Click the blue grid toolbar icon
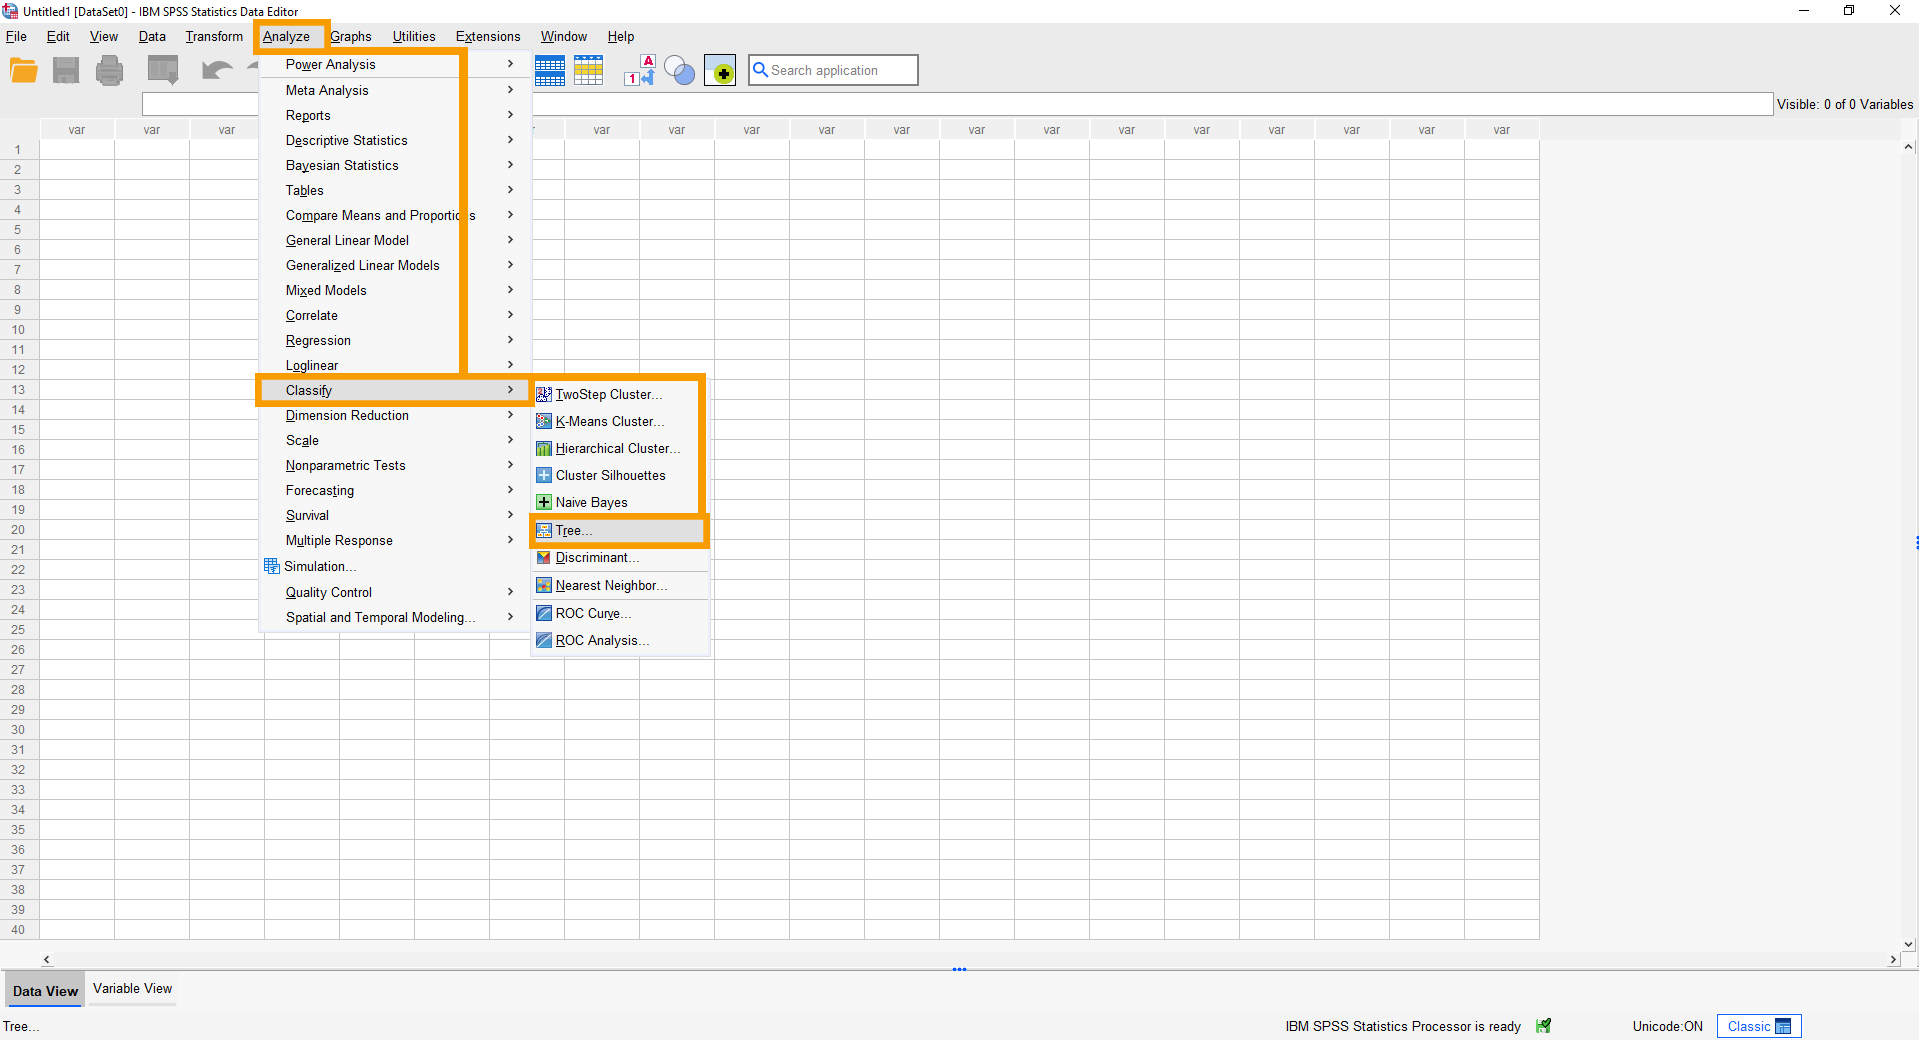1919x1040 pixels. click(550, 70)
